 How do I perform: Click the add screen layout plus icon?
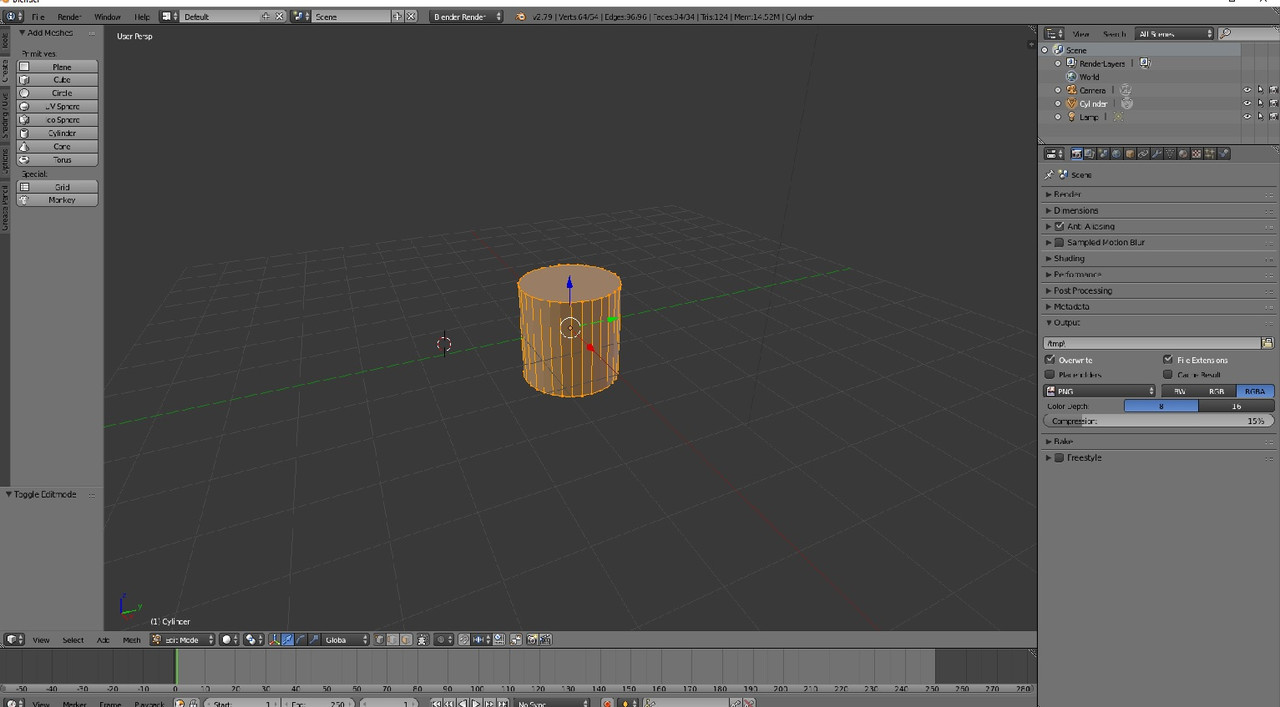(266, 17)
